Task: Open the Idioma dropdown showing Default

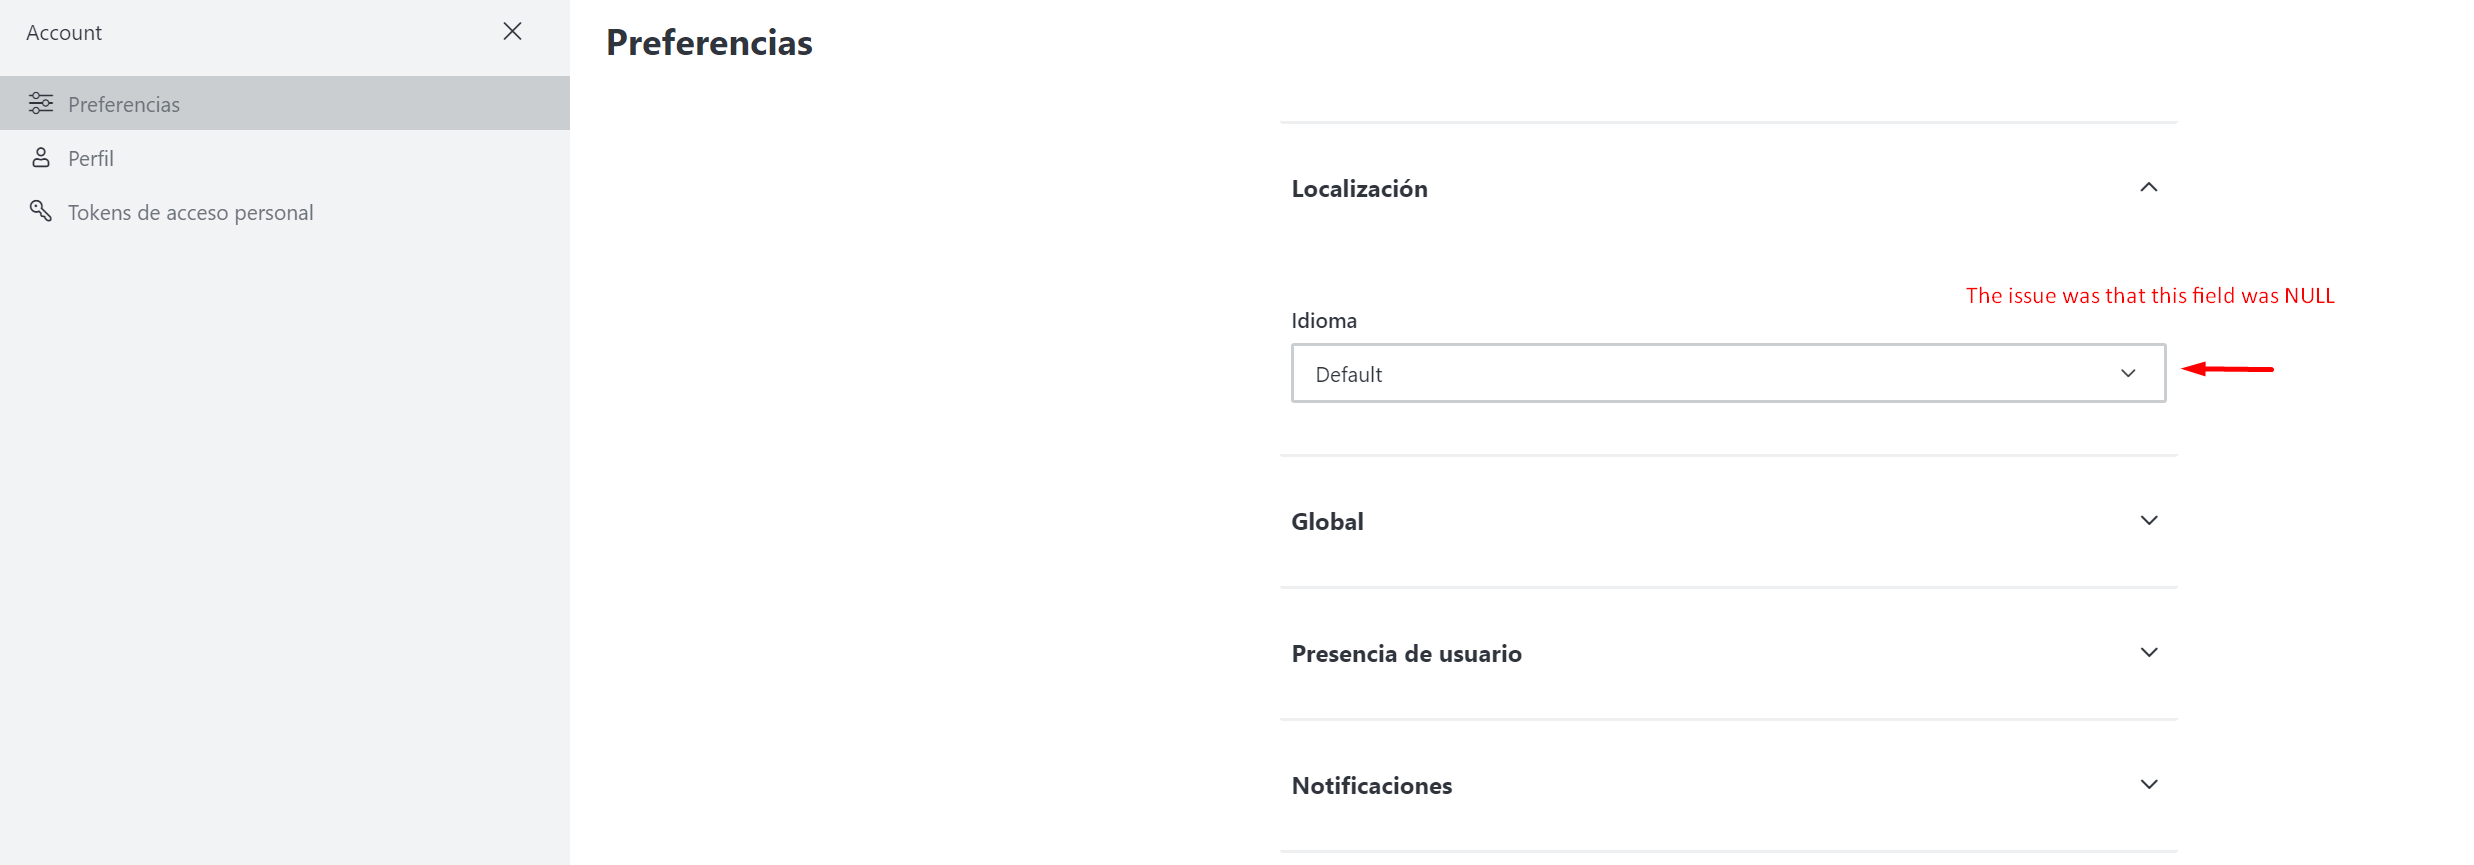Action: pos(1728,373)
